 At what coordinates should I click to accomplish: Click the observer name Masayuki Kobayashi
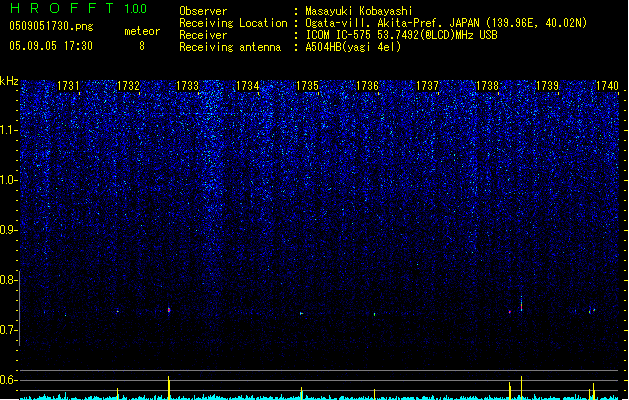(x=359, y=11)
